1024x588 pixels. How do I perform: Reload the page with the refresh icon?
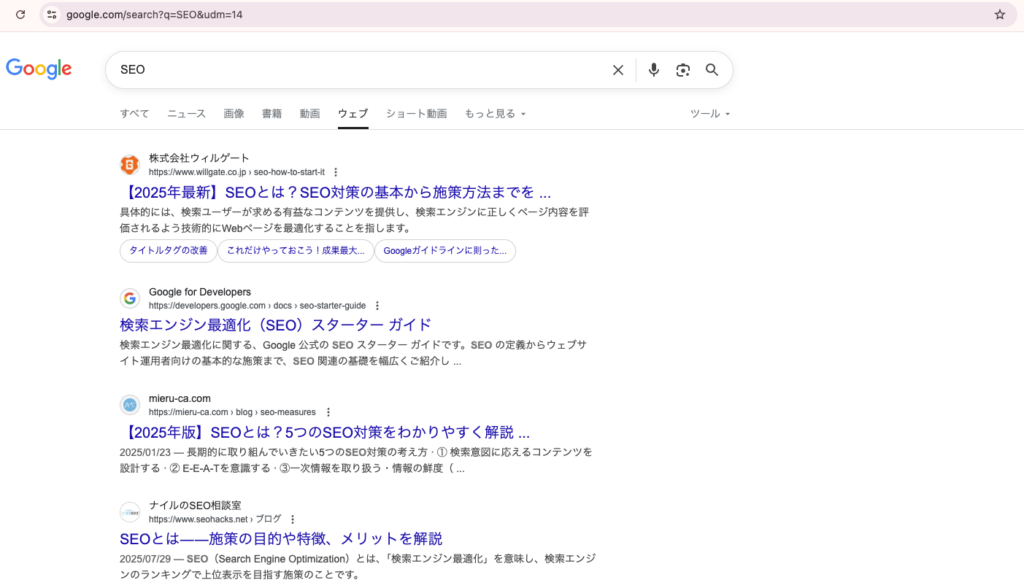pos(20,14)
